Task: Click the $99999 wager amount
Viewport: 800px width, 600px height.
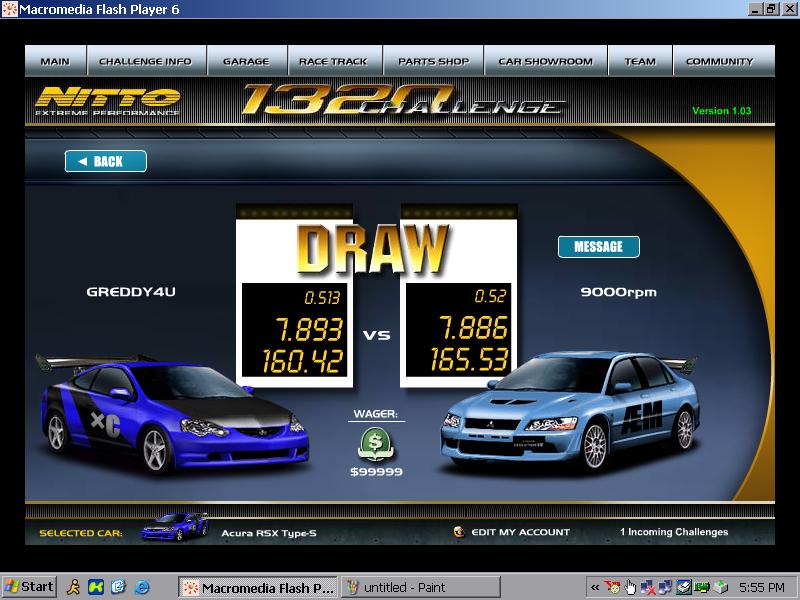Action: [377, 472]
